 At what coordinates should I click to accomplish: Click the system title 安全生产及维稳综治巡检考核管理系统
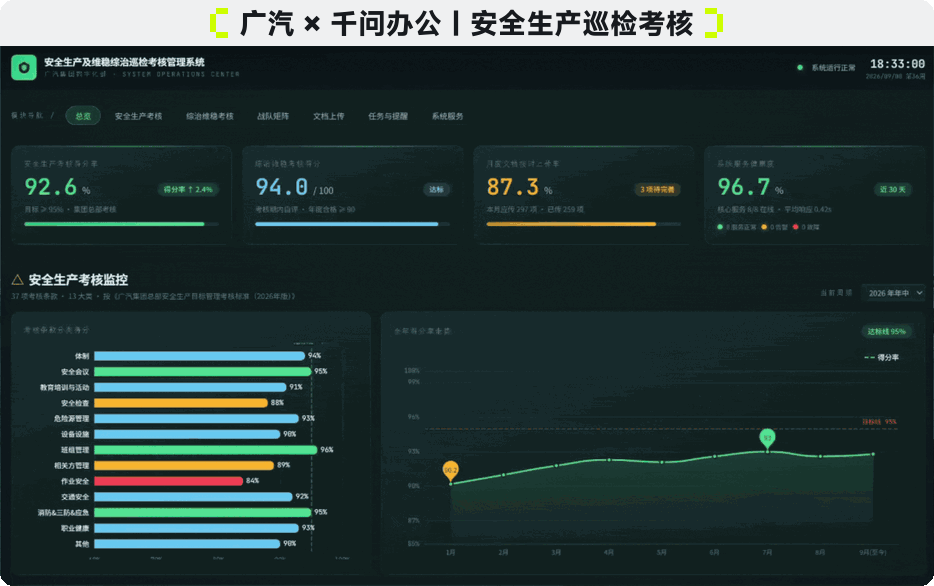coord(124,62)
